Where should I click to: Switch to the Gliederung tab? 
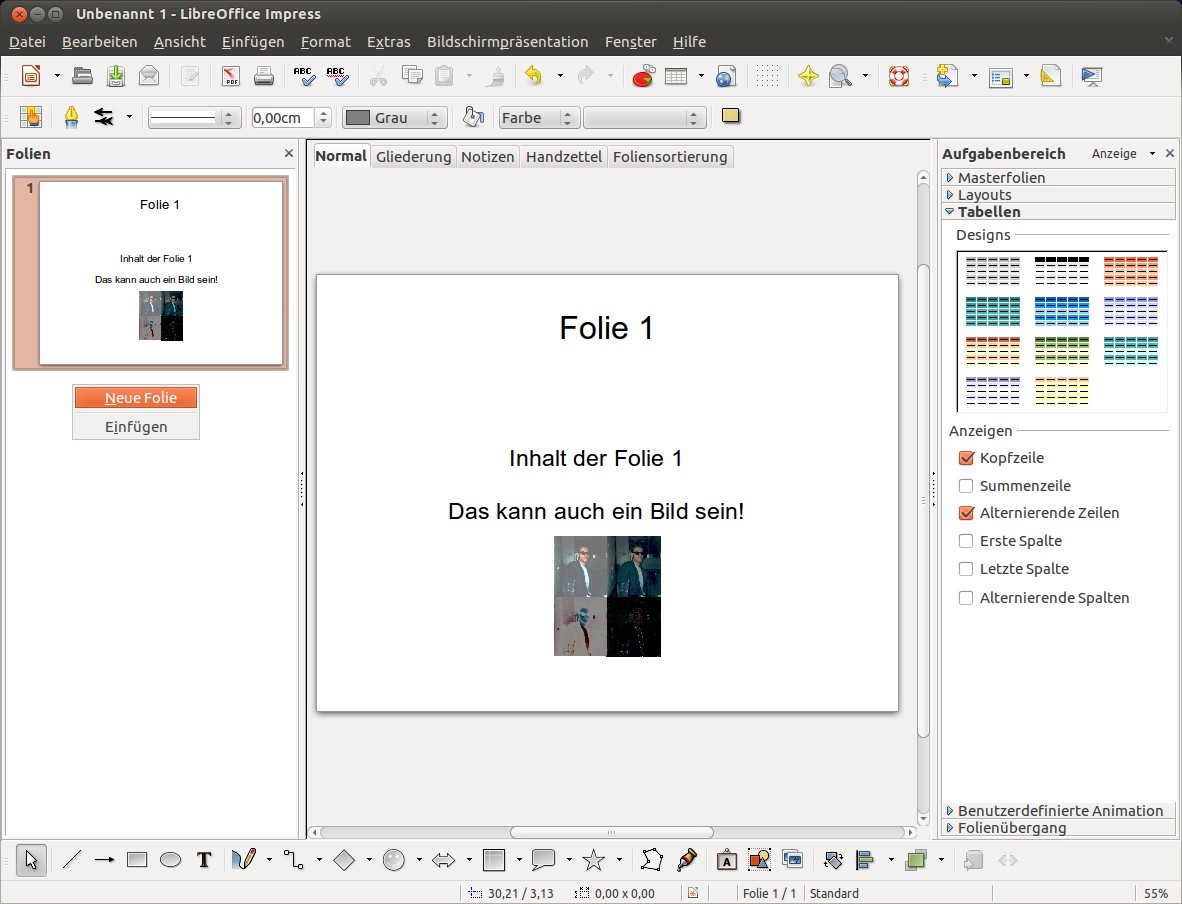[x=413, y=157]
